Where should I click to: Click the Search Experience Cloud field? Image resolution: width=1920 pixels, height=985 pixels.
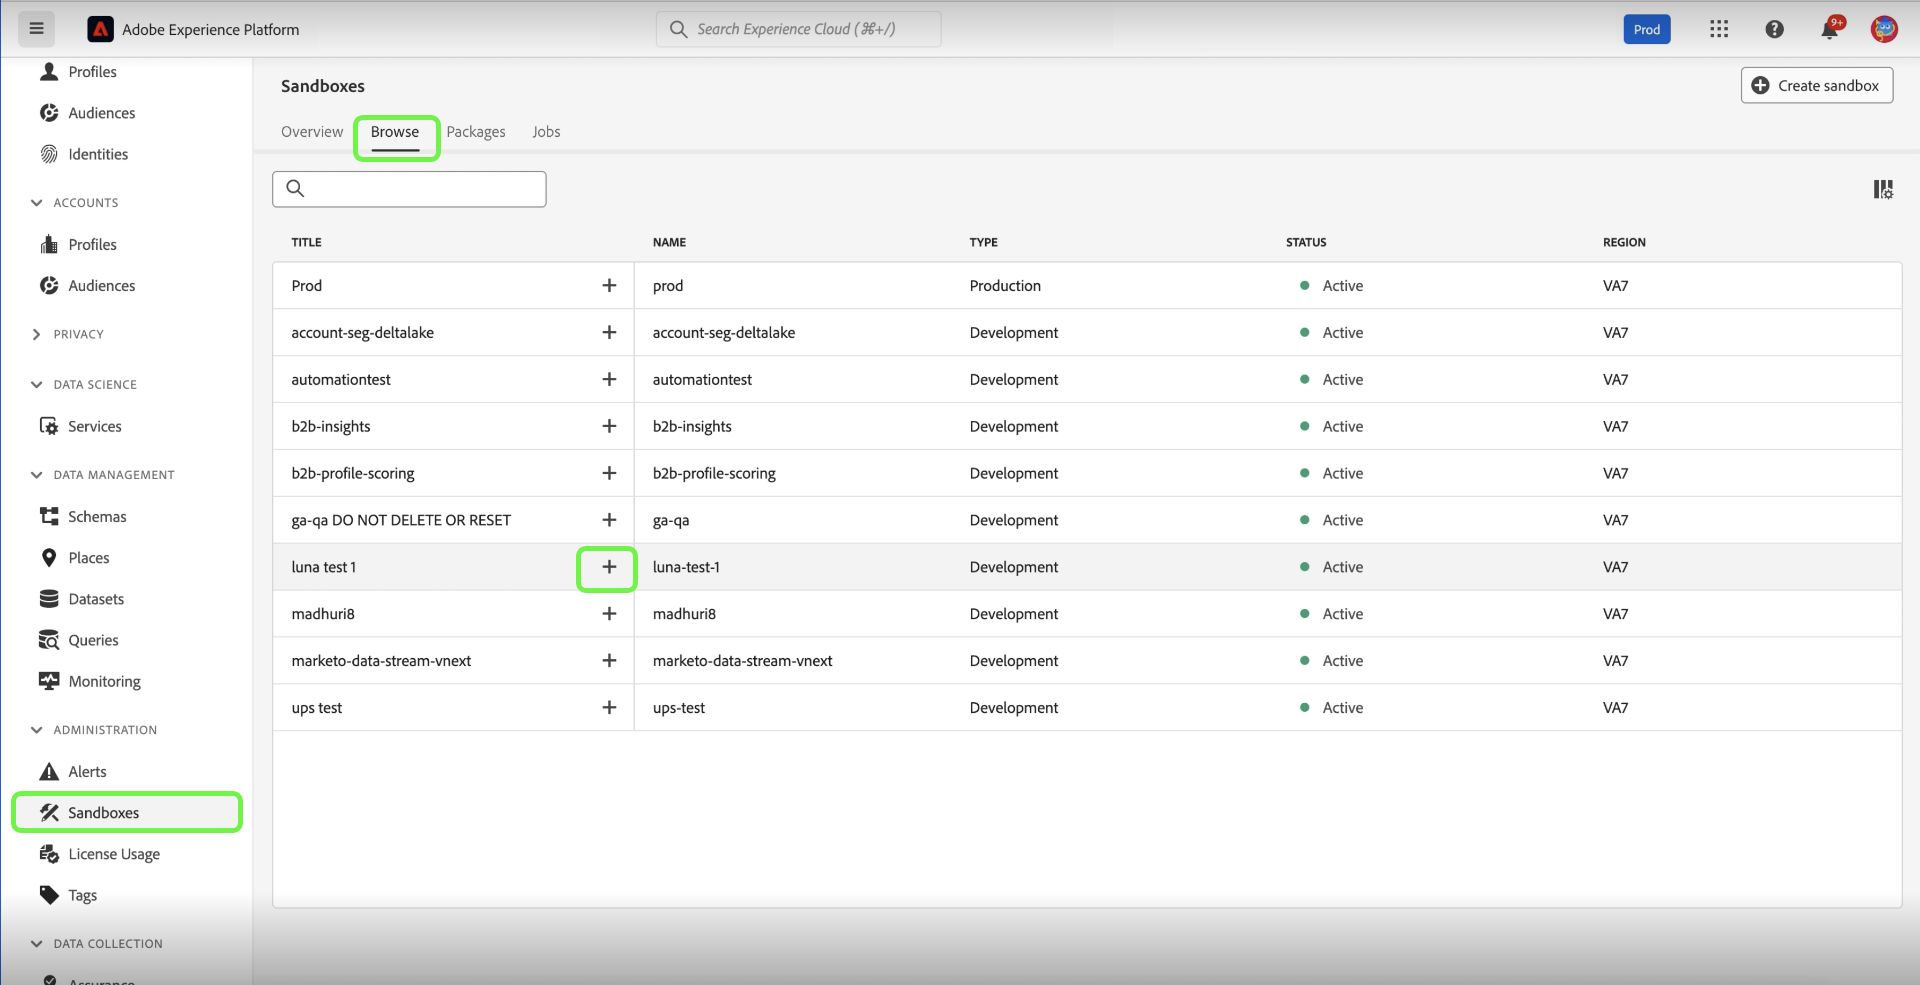click(x=798, y=29)
